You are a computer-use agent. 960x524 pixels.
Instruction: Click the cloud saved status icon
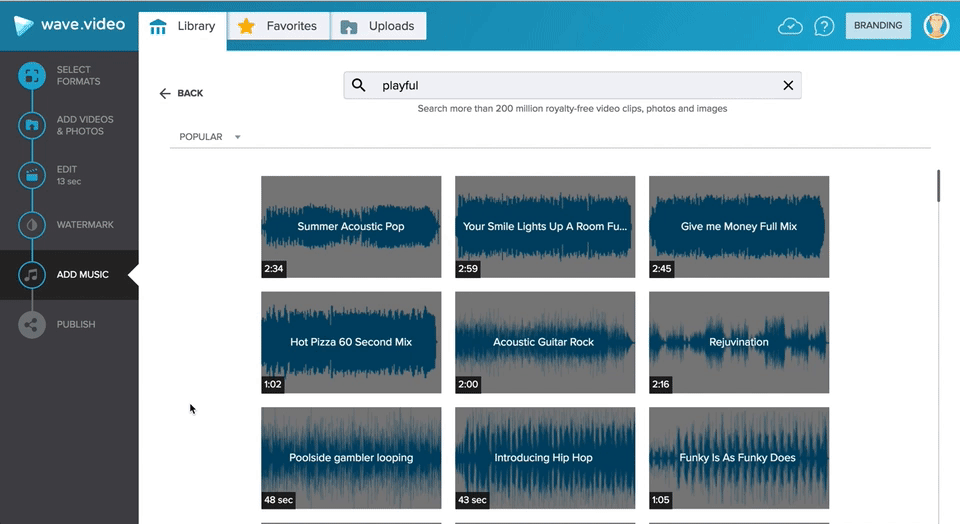[x=790, y=26]
